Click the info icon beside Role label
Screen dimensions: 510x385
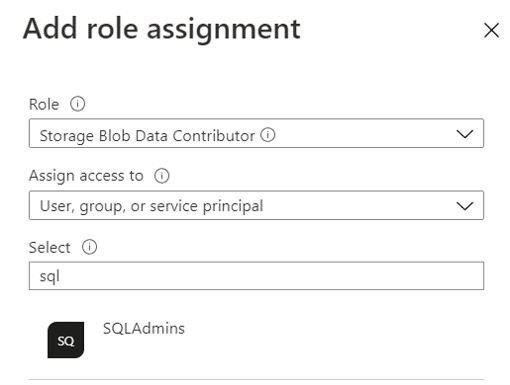[77, 104]
